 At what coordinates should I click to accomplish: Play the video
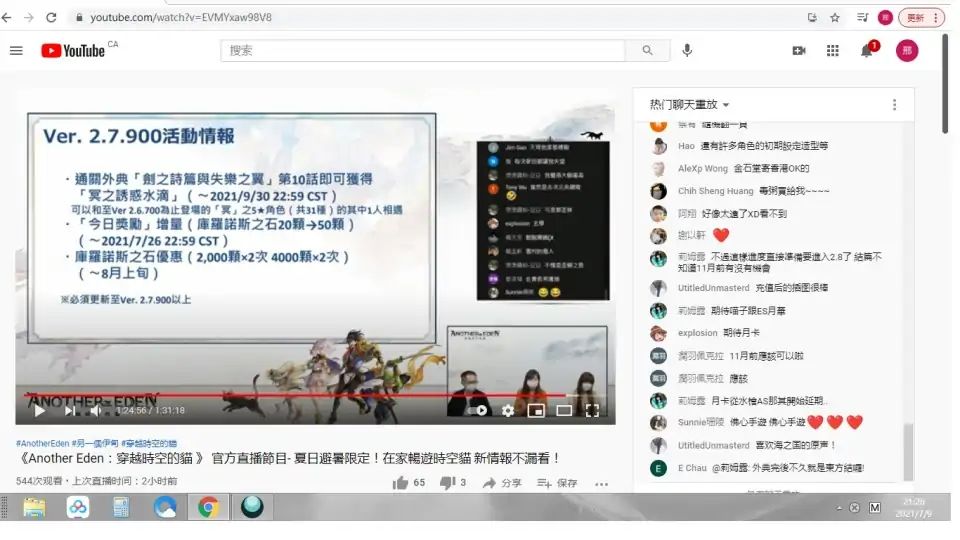(x=39, y=411)
